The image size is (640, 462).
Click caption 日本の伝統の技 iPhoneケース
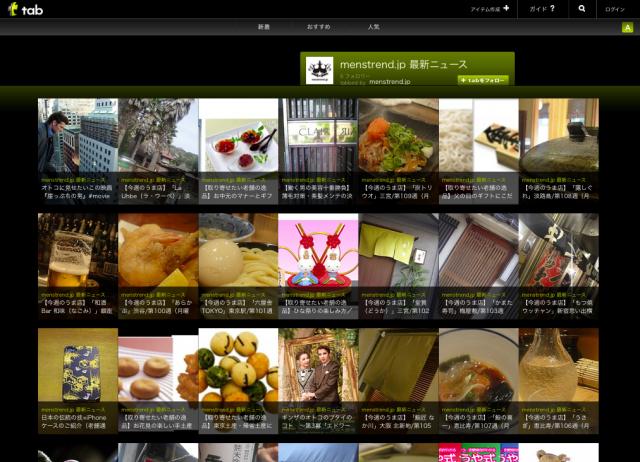[73, 422]
